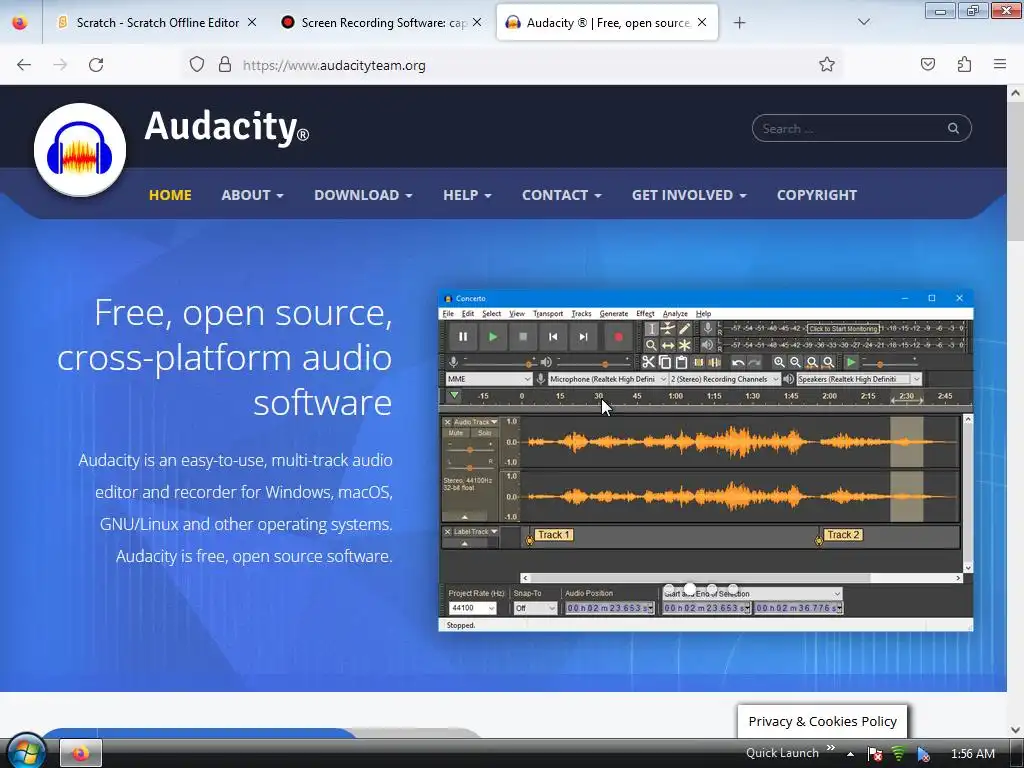Click the playback volume slider in the screenshot
Screen dimensions: 1024x768
[592, 362]
